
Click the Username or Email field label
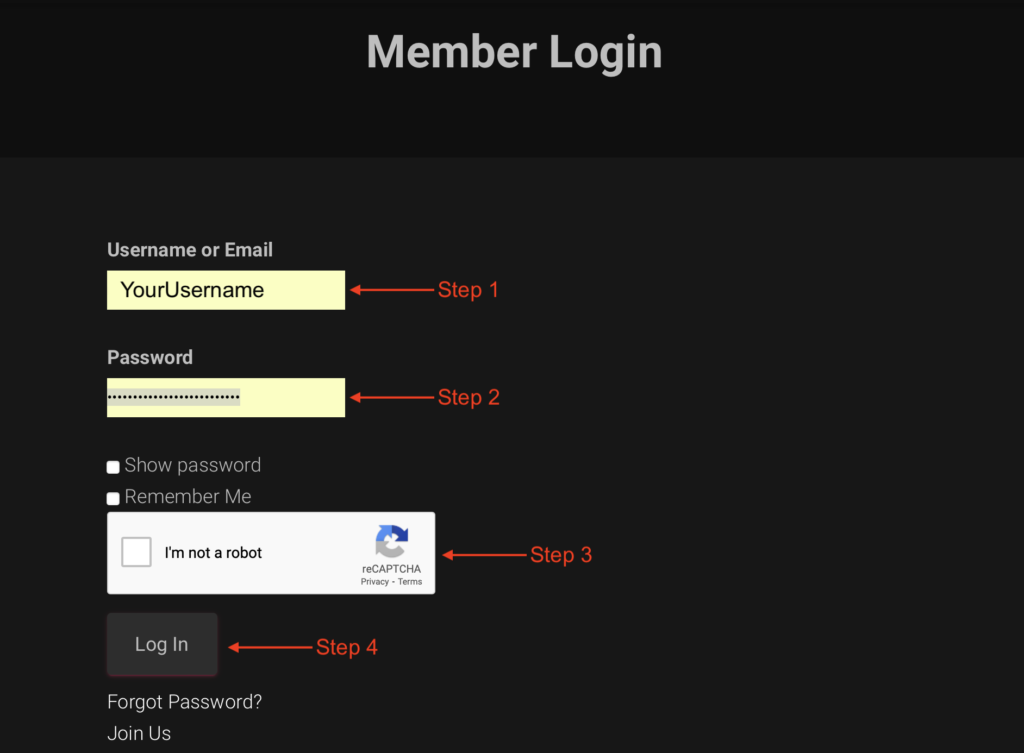click(190, 250)
